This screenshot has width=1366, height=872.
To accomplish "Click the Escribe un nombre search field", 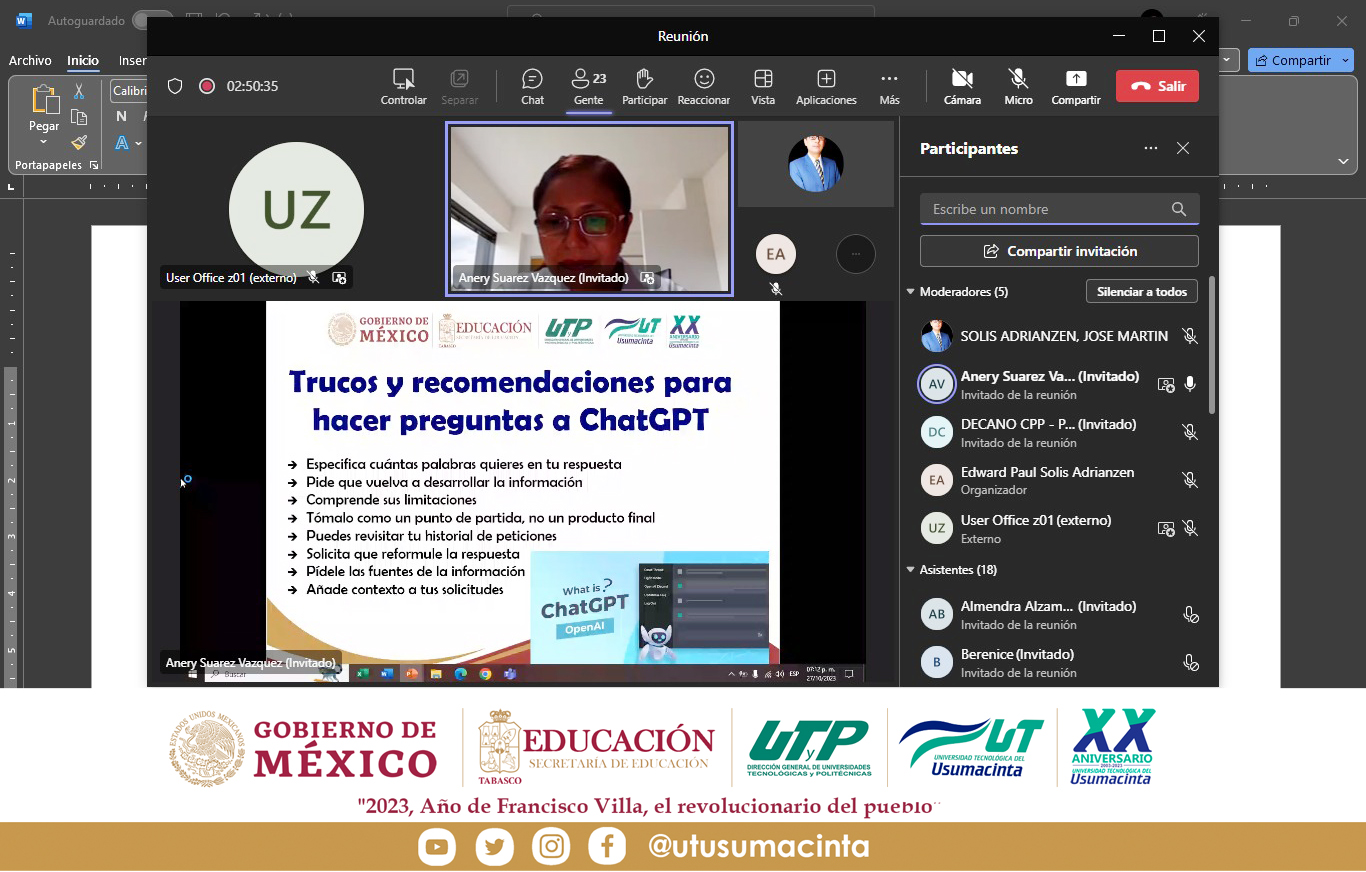I will click(1059, 209).
